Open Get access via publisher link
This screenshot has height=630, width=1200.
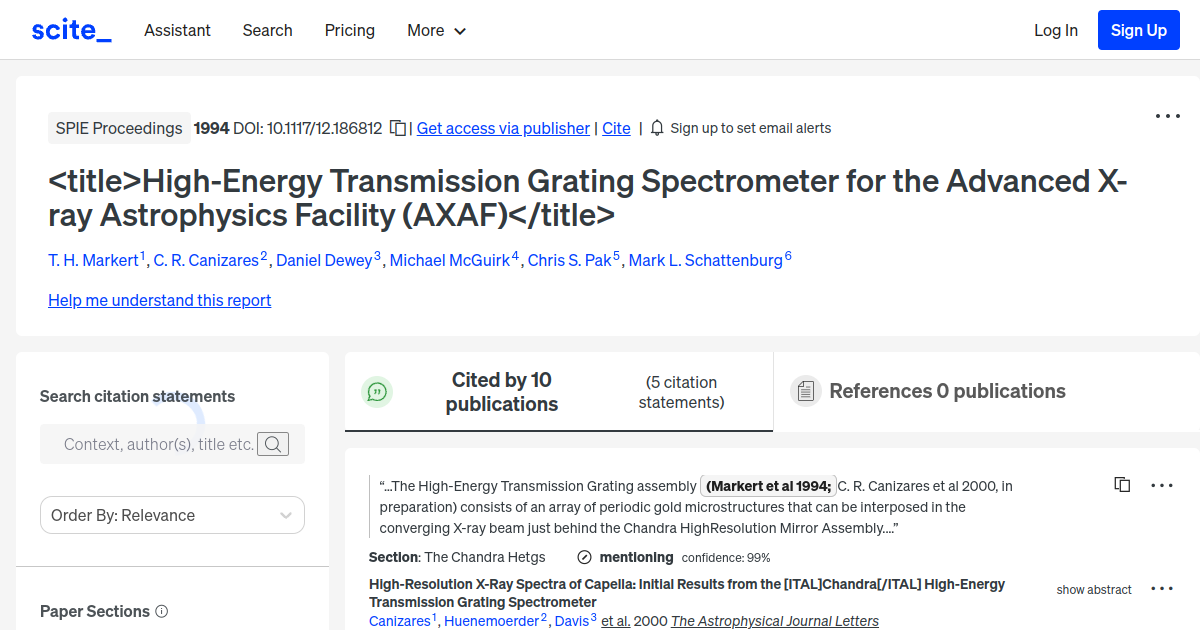point(503,128)
